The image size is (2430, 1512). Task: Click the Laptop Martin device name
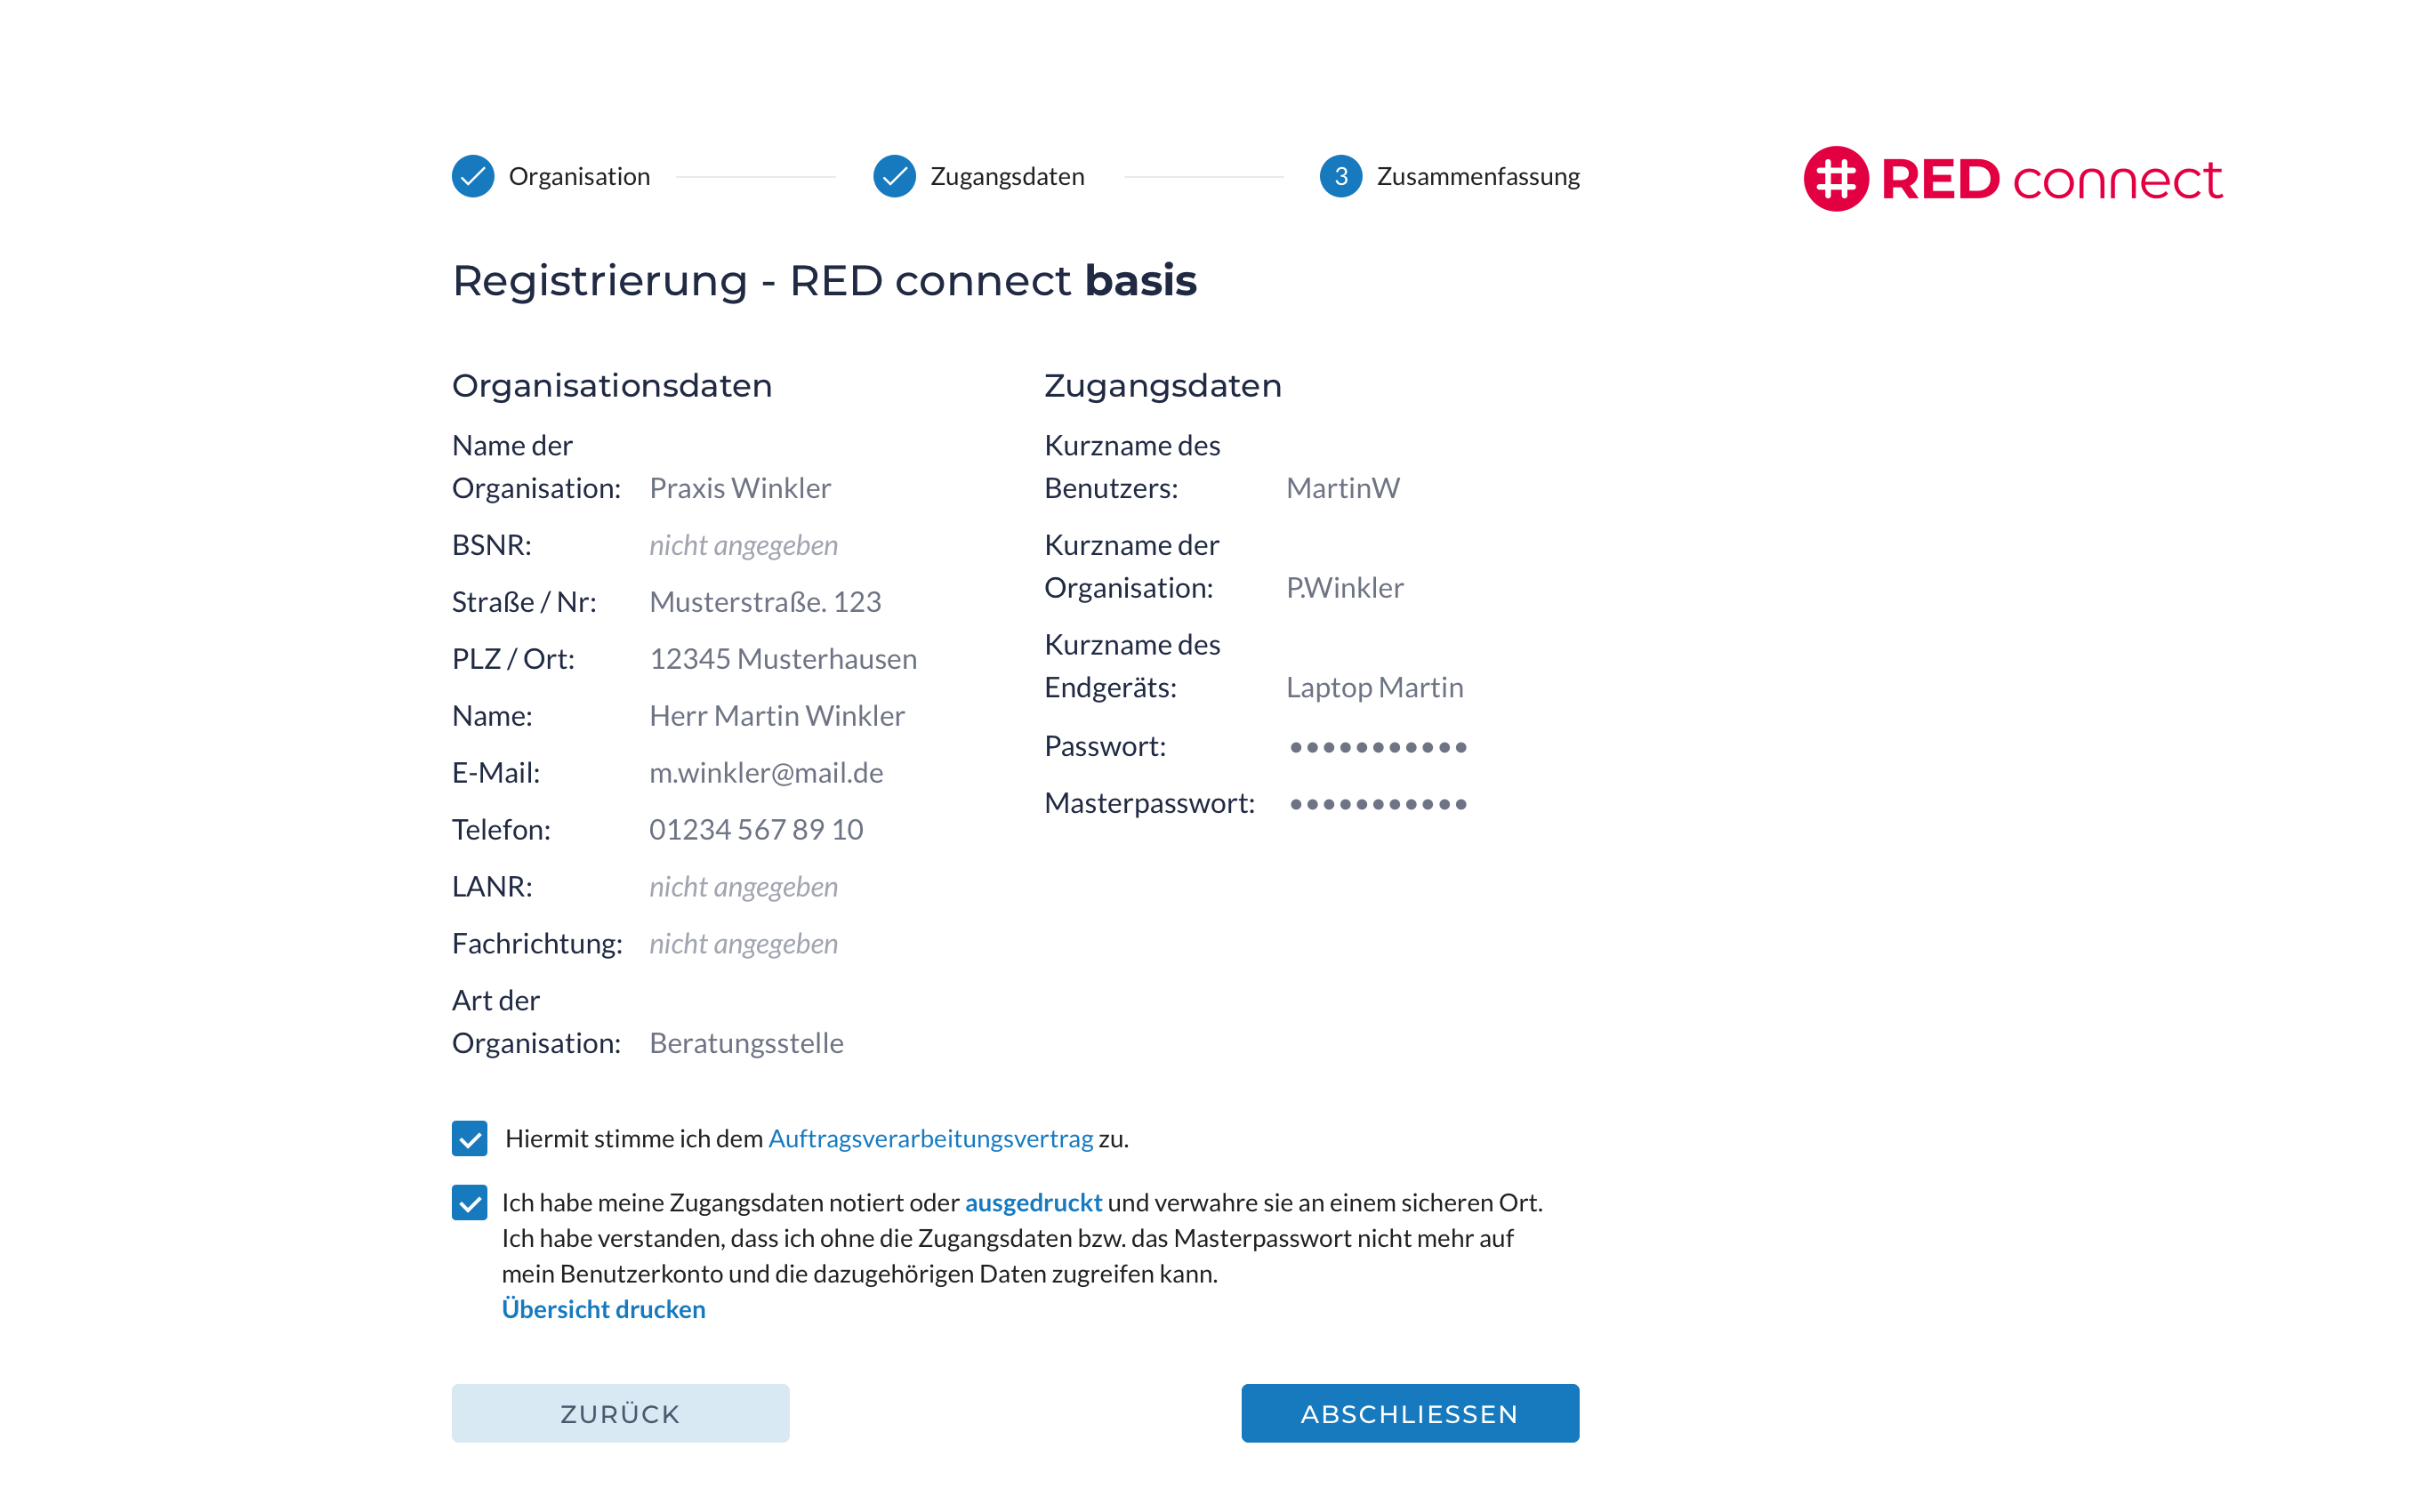click(1374, 688)
